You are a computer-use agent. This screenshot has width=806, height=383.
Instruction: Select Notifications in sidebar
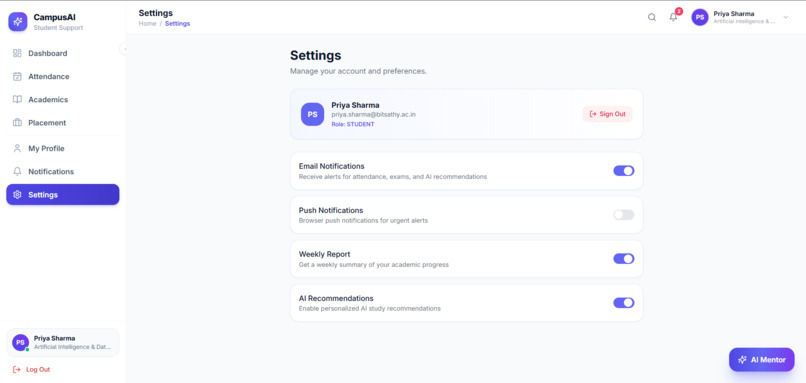pyautogui.click(x=63, y=172)
